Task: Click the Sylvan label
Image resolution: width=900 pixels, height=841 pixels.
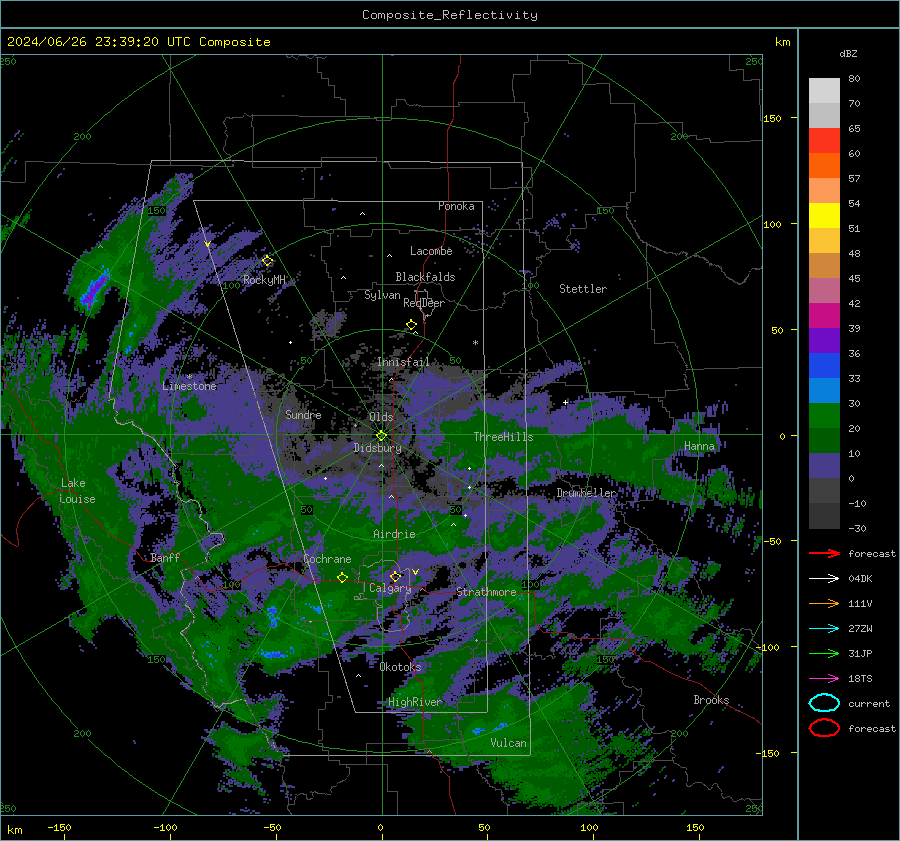Action: pos(382,295)
